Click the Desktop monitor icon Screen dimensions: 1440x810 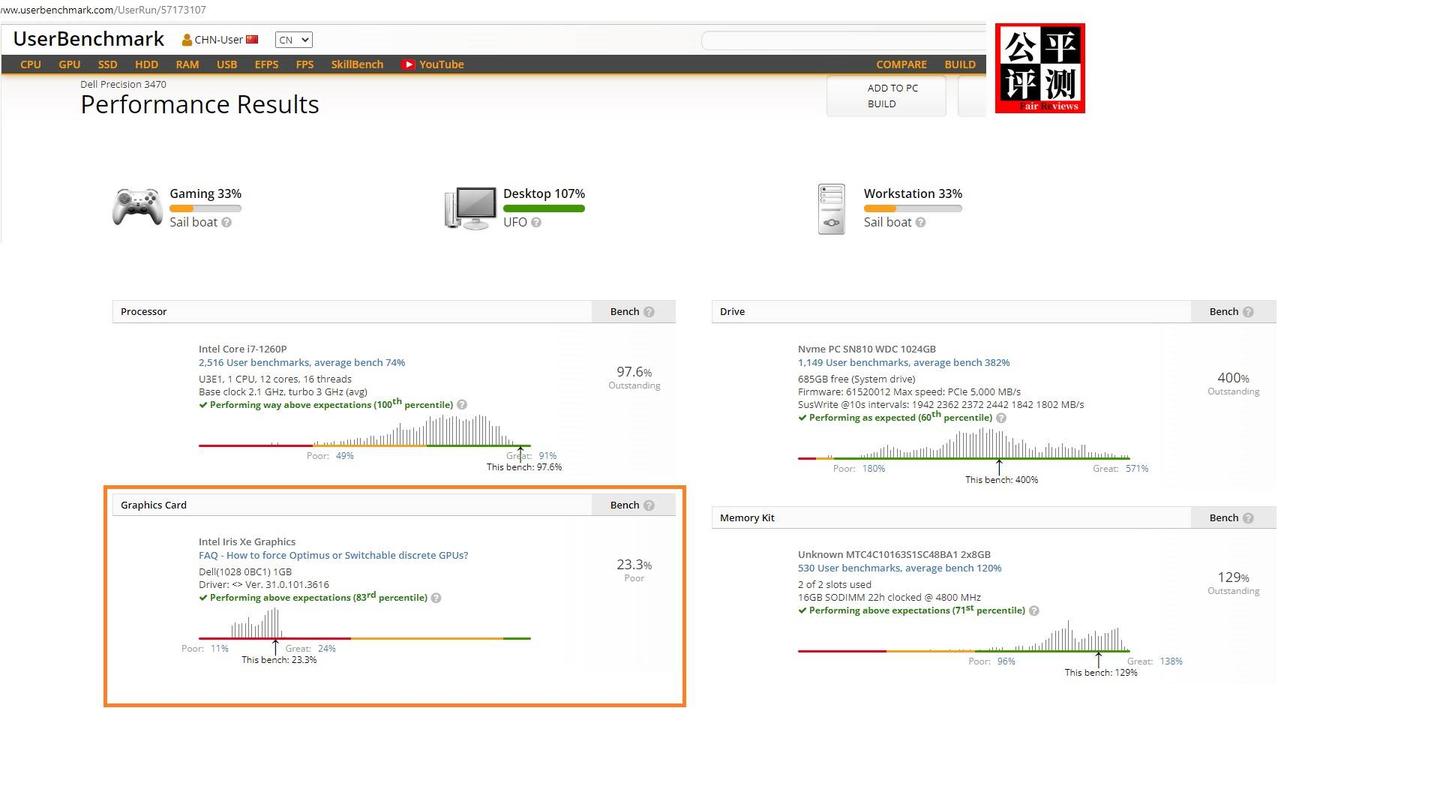[x=470, y=208]
